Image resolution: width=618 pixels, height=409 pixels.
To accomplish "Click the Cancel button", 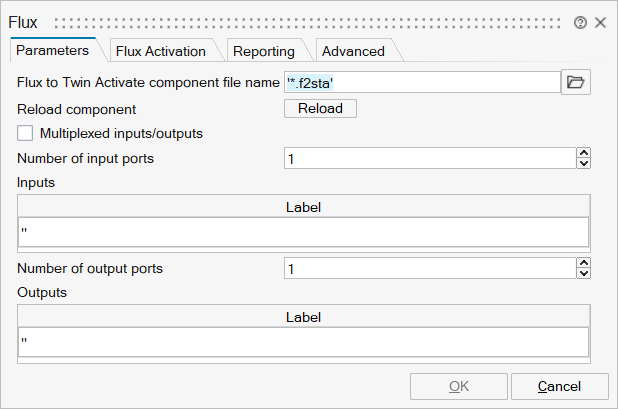I will coord(559,386).
